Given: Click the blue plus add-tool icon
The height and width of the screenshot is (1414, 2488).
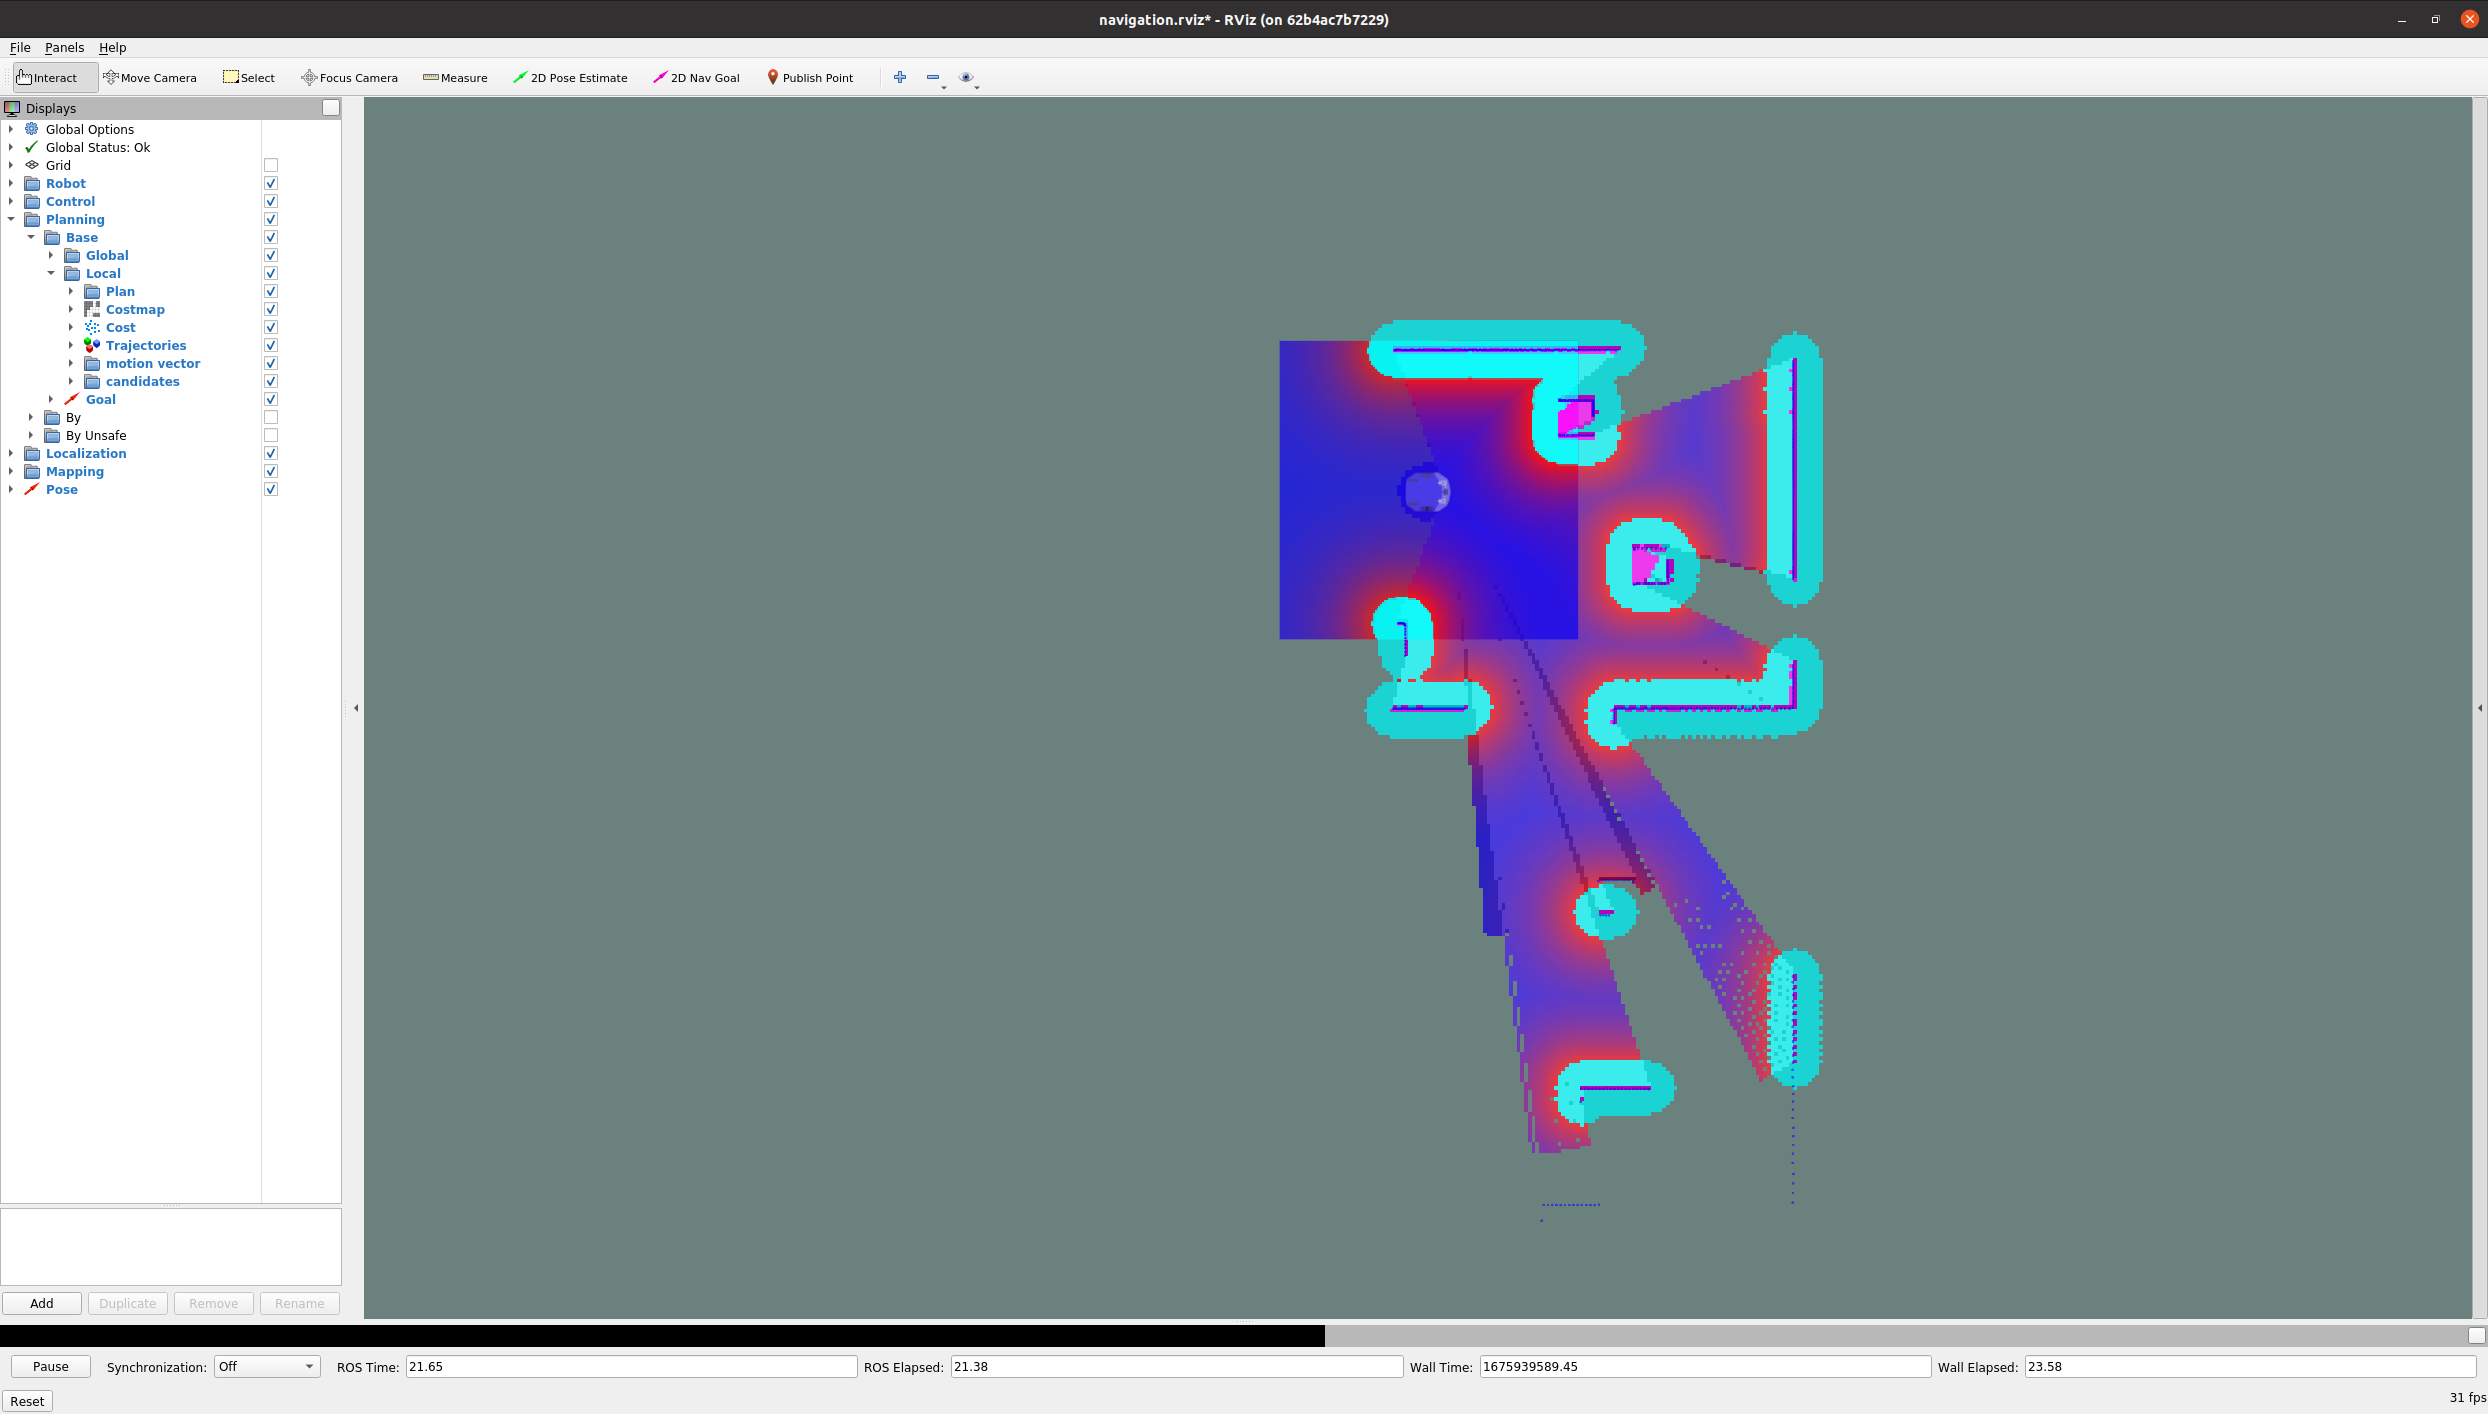Looking at the screenshot, I should [x=900, y=77].
